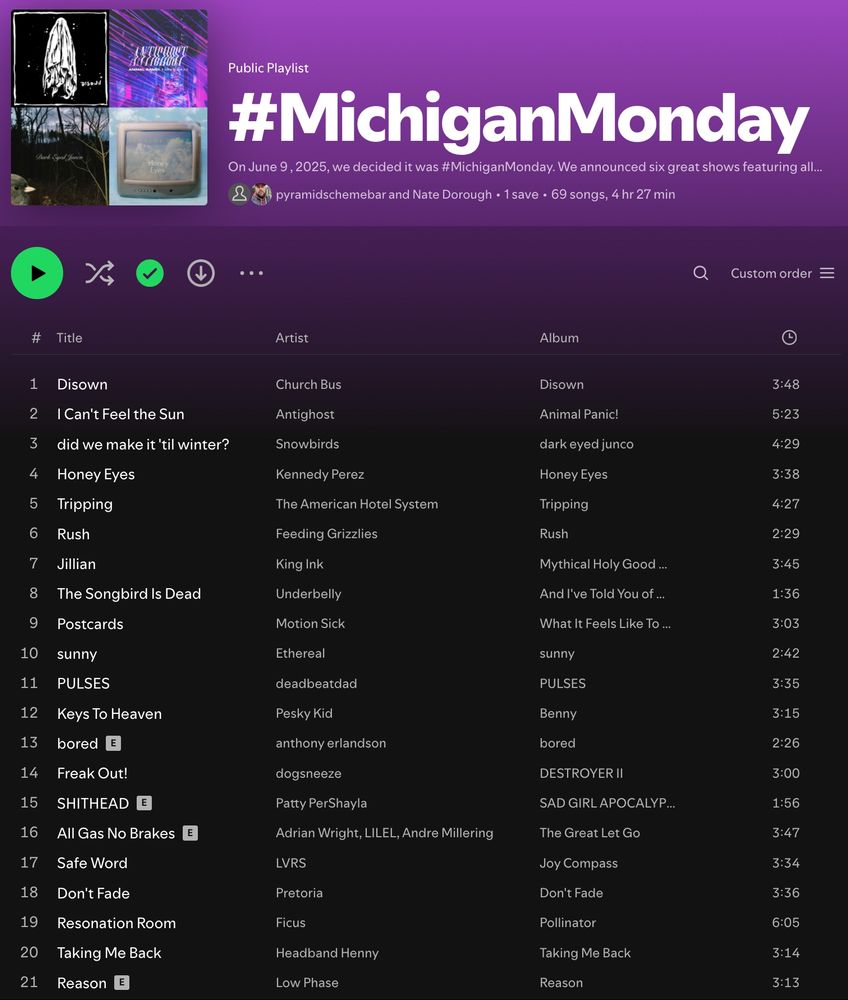Open artist Low Phase
Screen dimensions: 848x1000
point(307,983)
